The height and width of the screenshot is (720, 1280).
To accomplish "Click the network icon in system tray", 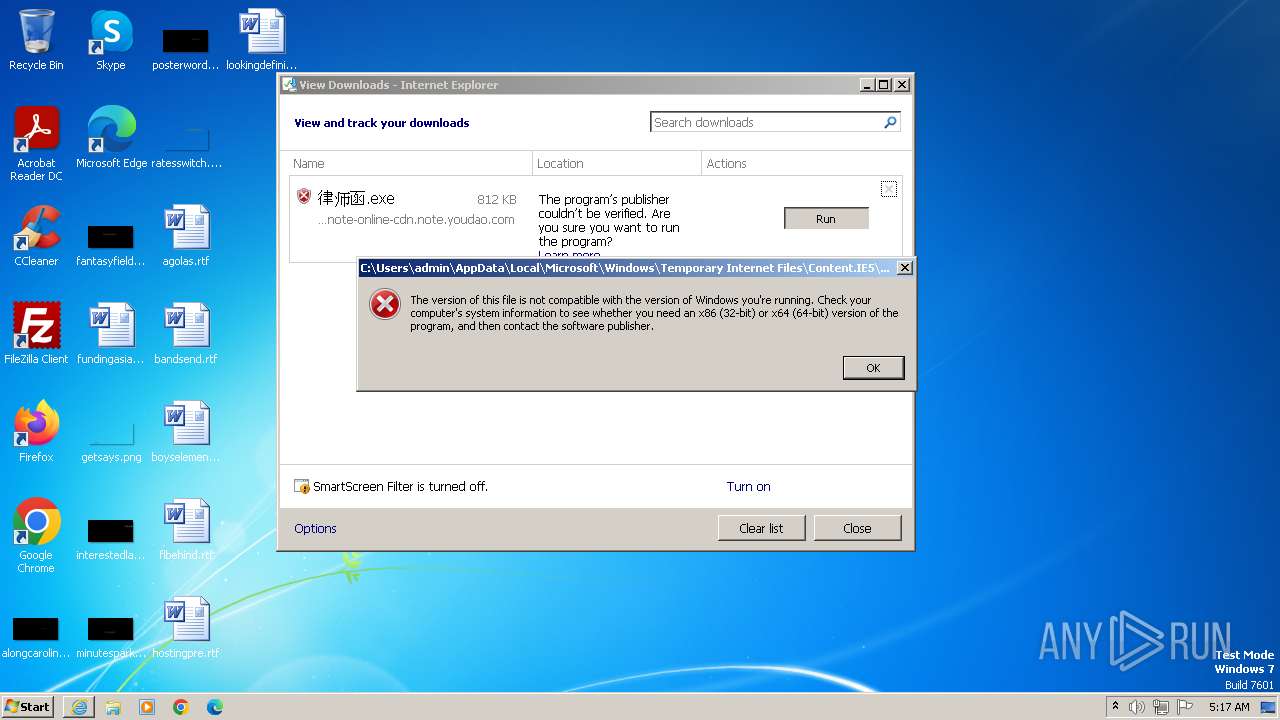I will [1161, 707].
